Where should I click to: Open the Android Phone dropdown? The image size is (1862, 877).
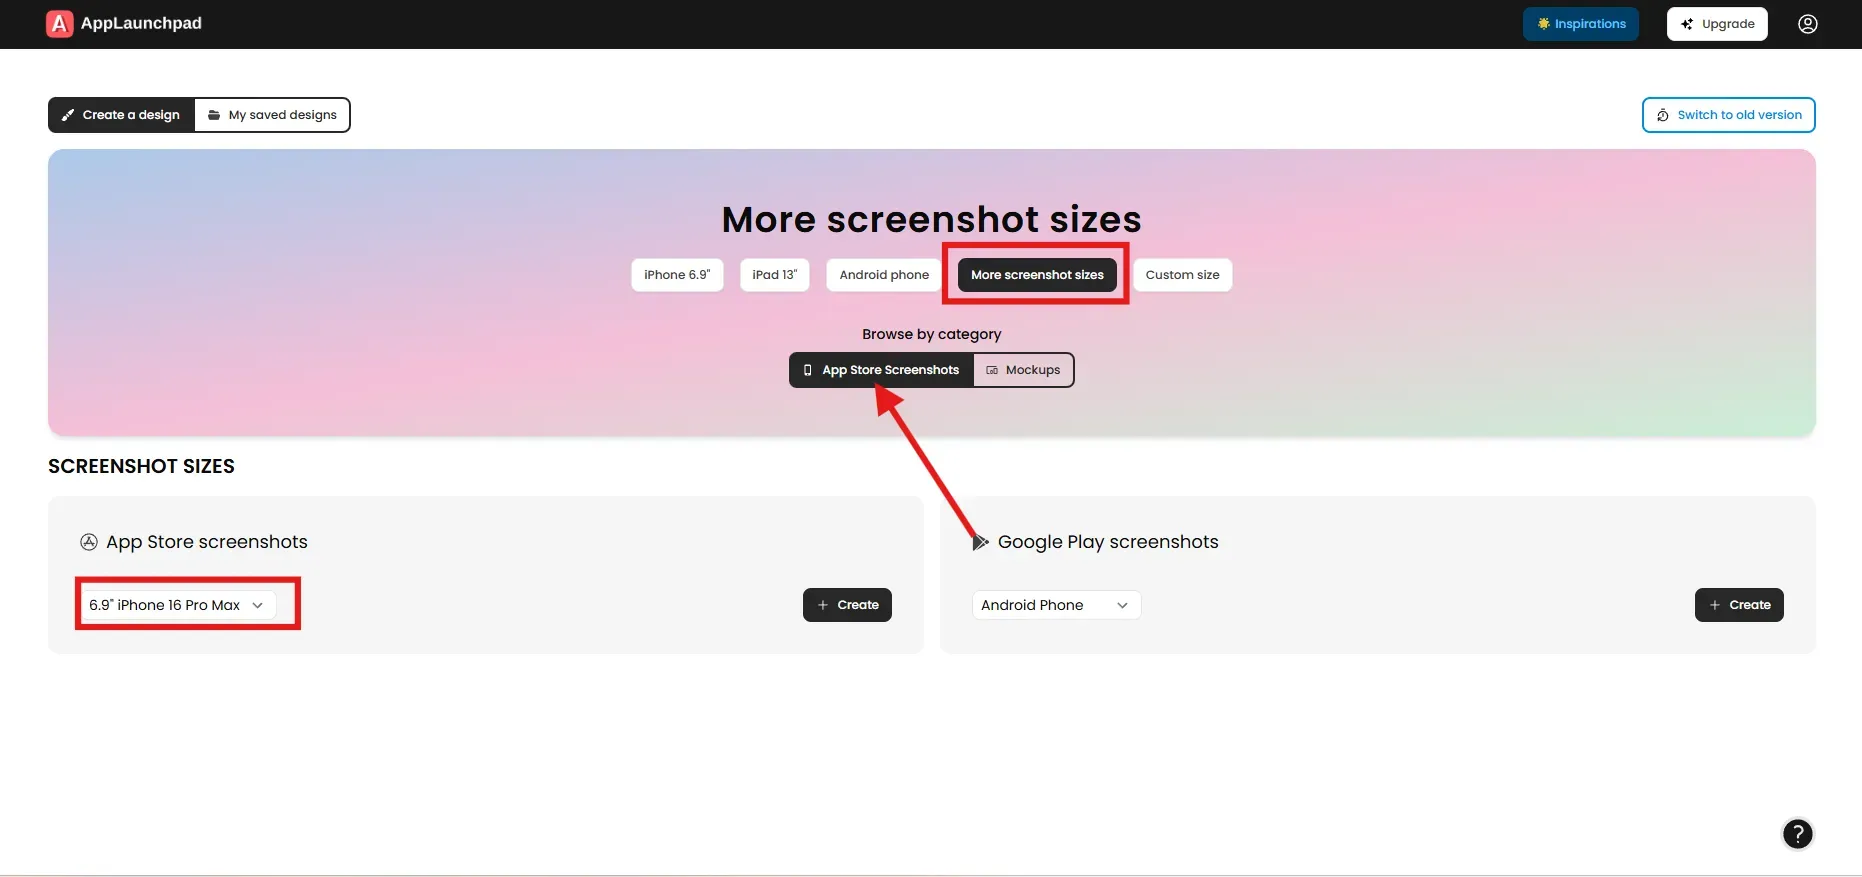point(1056,605)
